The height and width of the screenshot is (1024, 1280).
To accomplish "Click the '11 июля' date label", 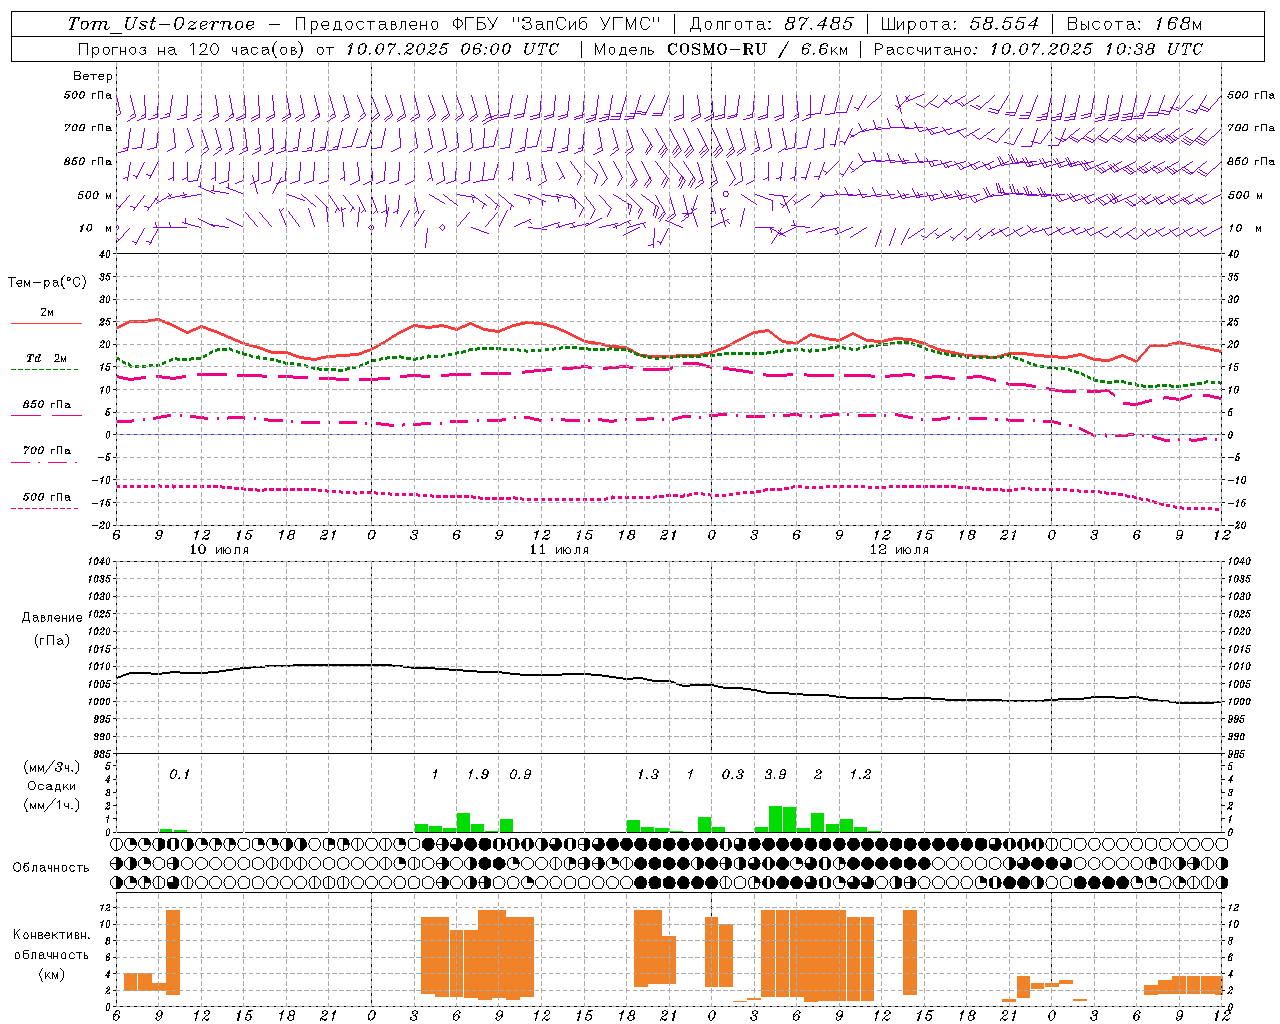I will [x=559, y=550].
